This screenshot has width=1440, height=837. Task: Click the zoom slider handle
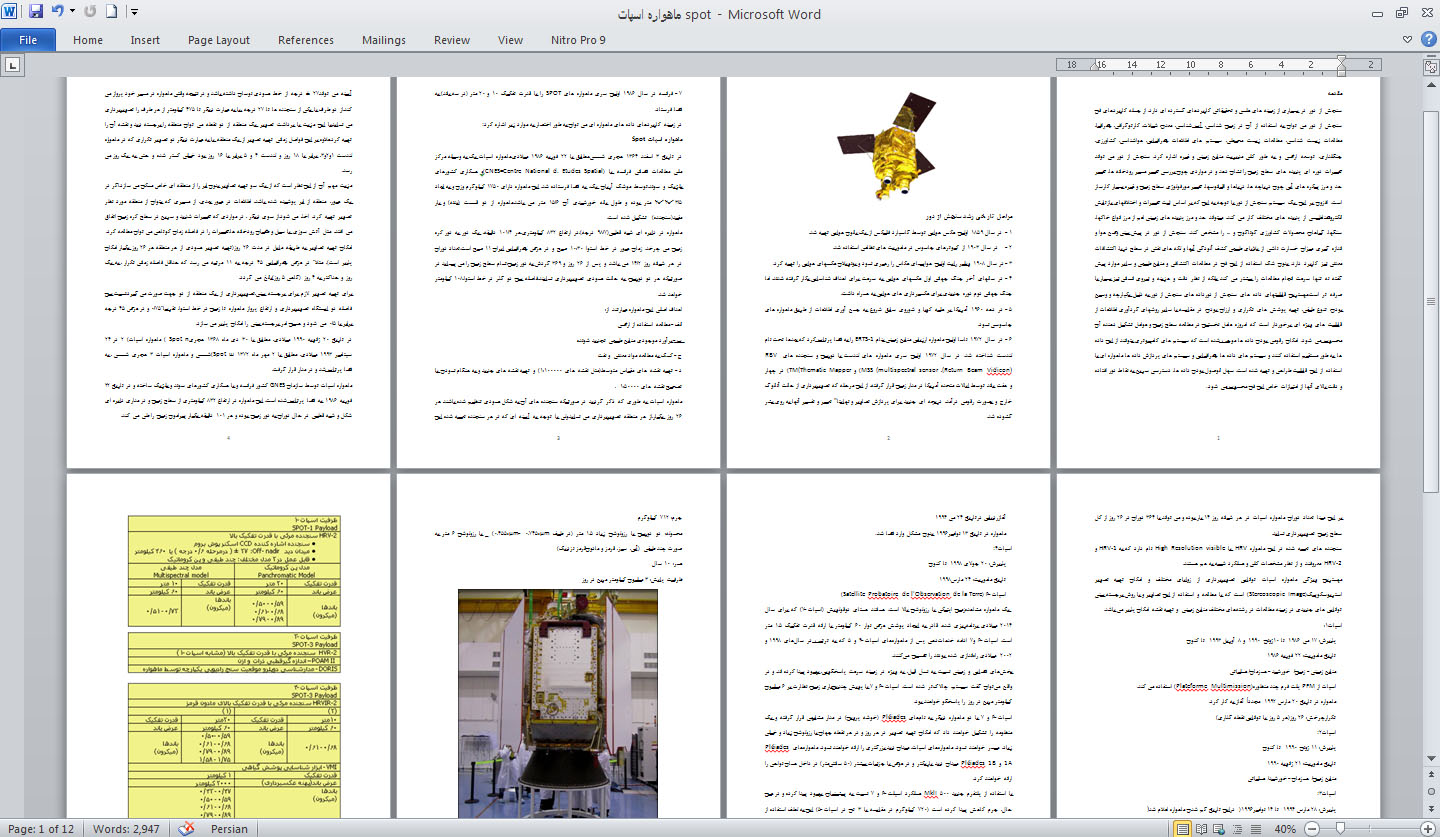(x=1340, y=829)
